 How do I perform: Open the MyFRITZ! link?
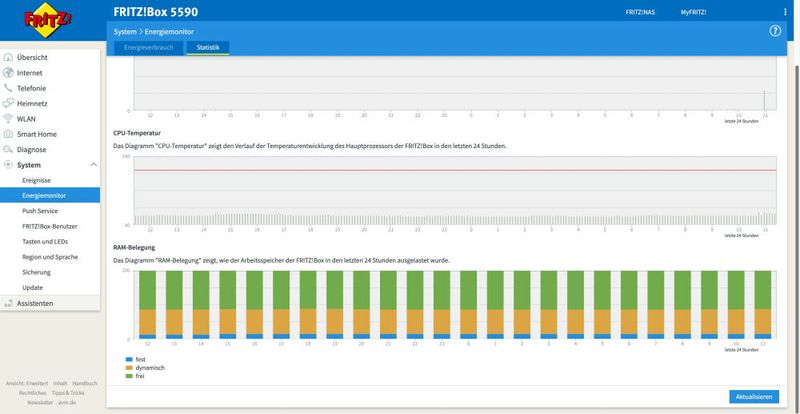pos(692,12)
